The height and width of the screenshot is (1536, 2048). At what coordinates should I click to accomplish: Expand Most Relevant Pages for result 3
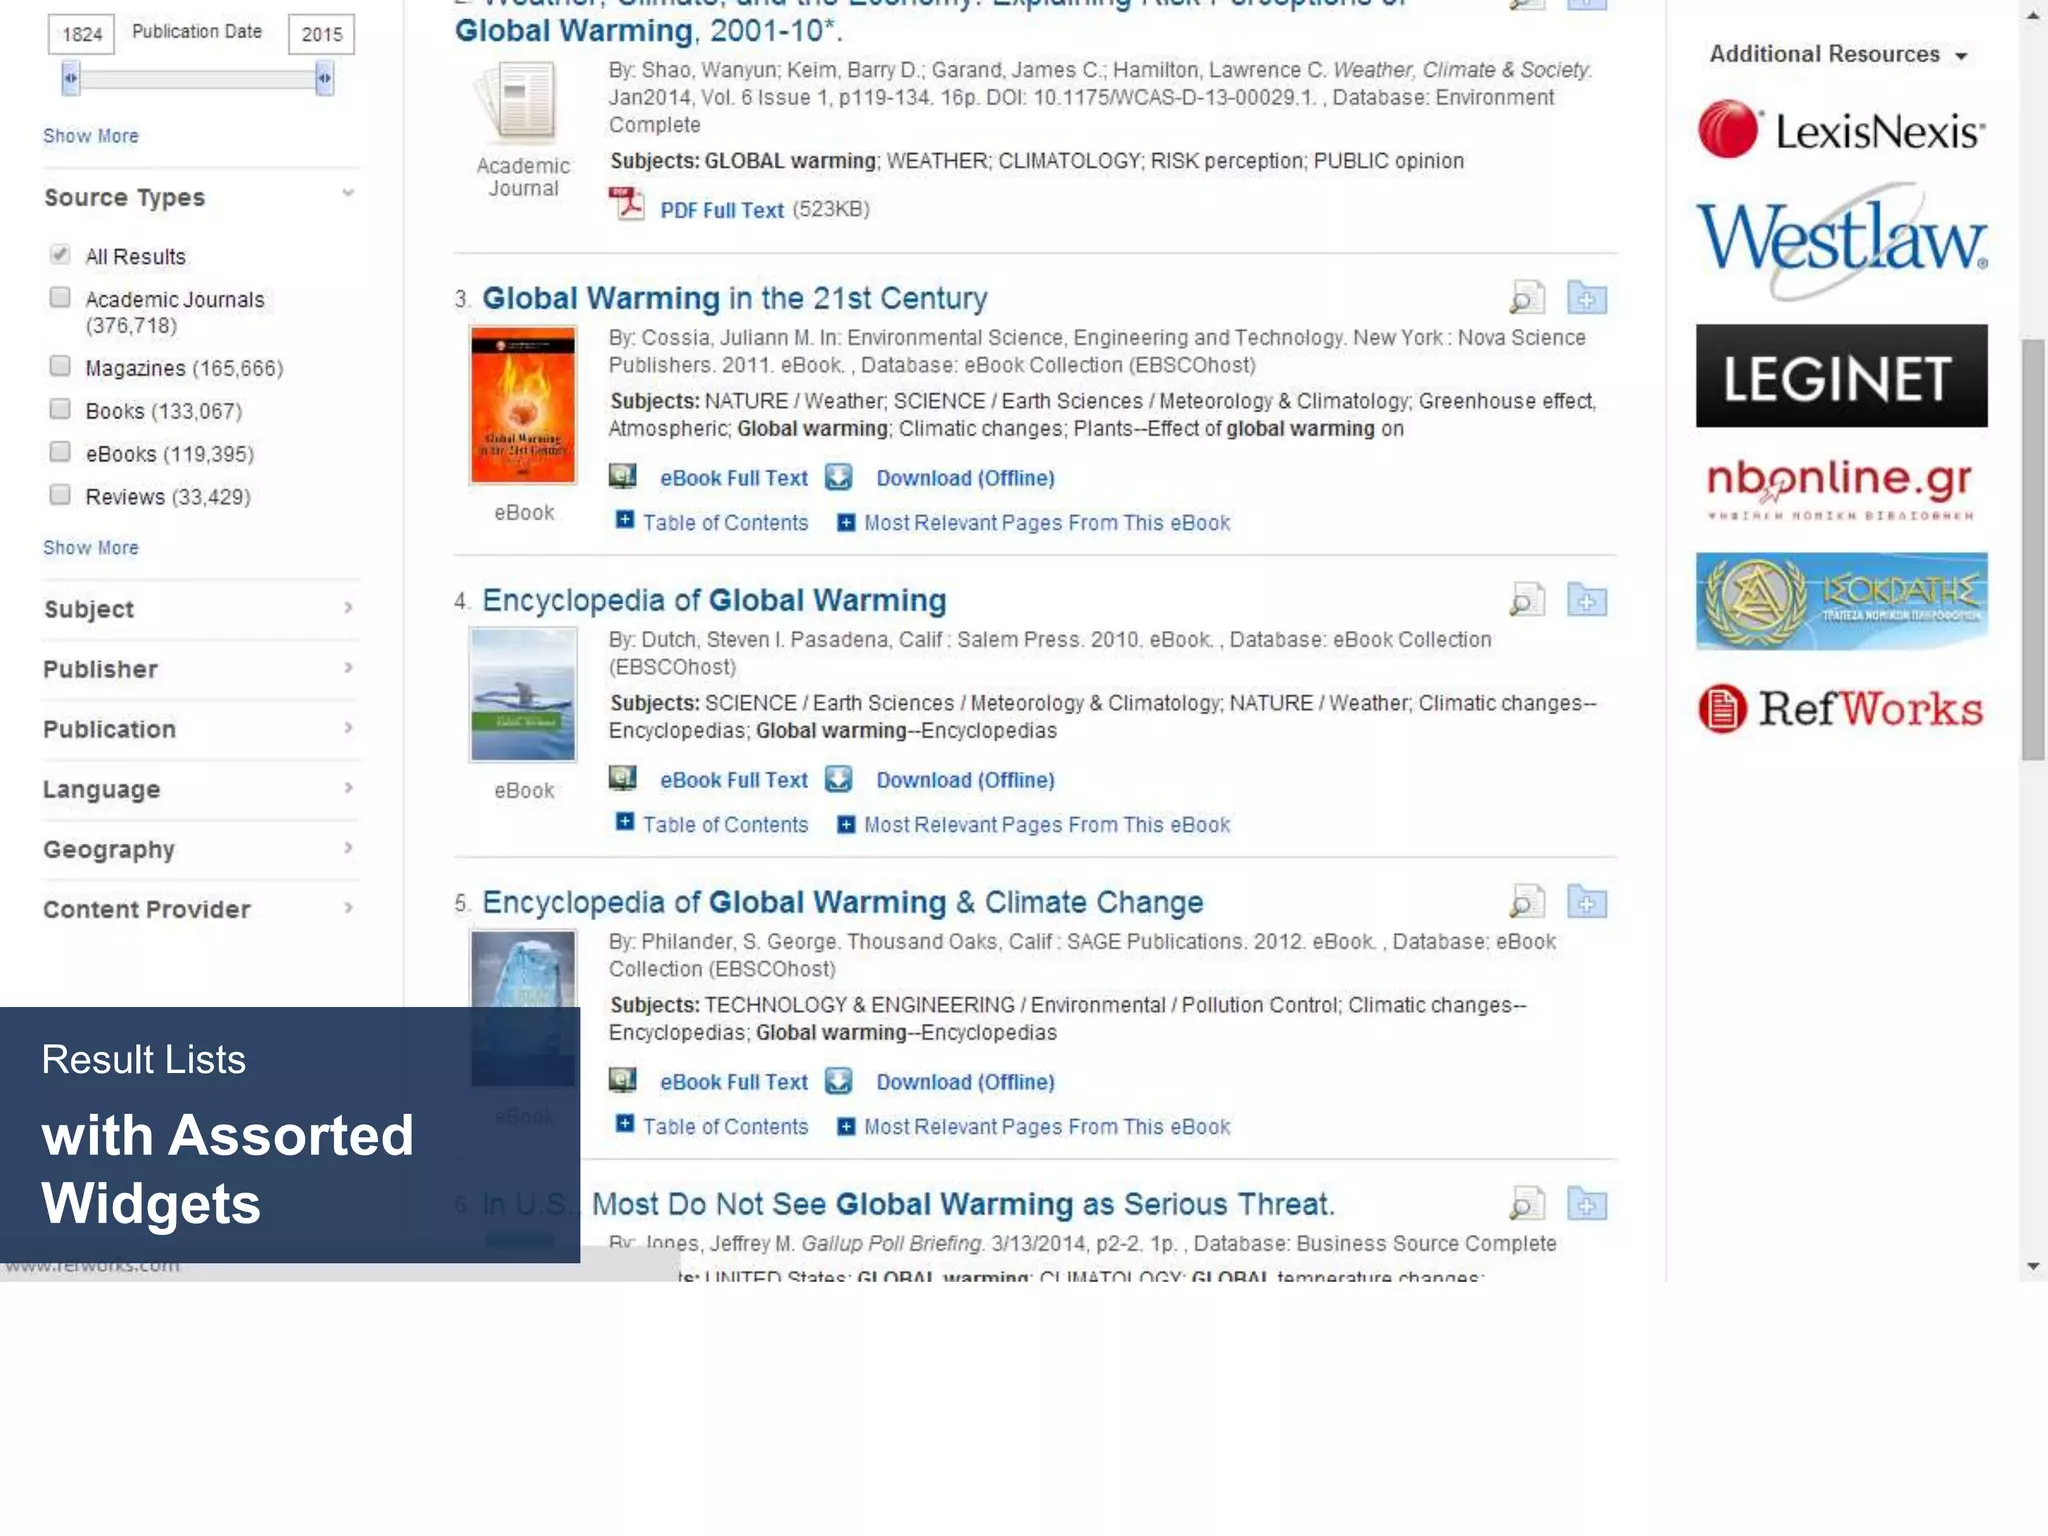pyautogui.click(x=1034, y=522)
